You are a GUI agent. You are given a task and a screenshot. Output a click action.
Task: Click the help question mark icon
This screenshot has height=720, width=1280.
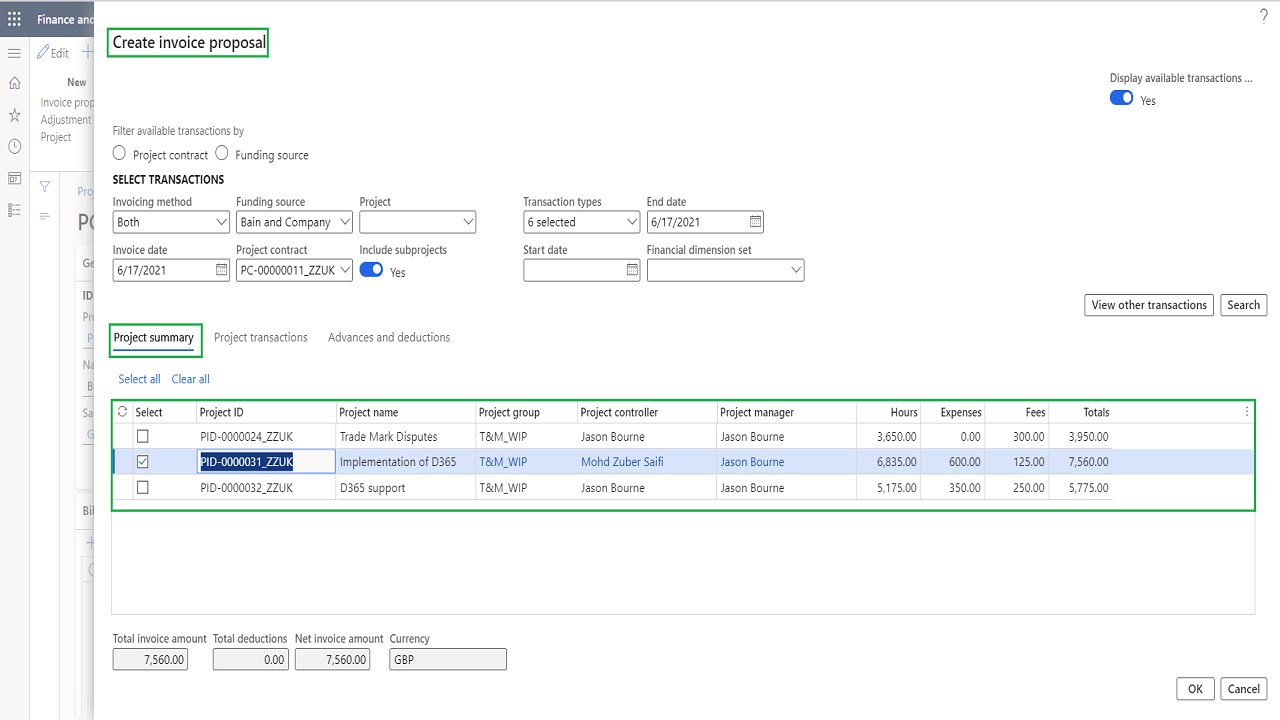tap(1263, 17)
